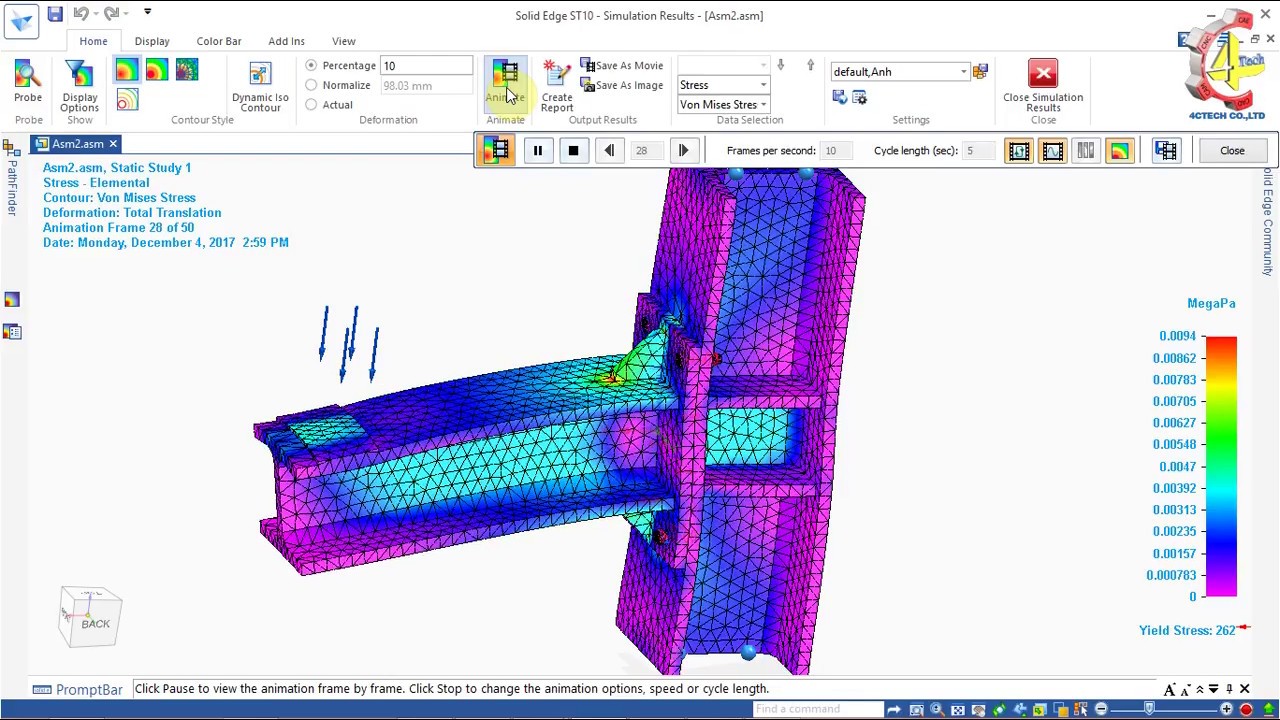
Task: Choose first smooth contour style icon
Action: (x=126, y=70)
